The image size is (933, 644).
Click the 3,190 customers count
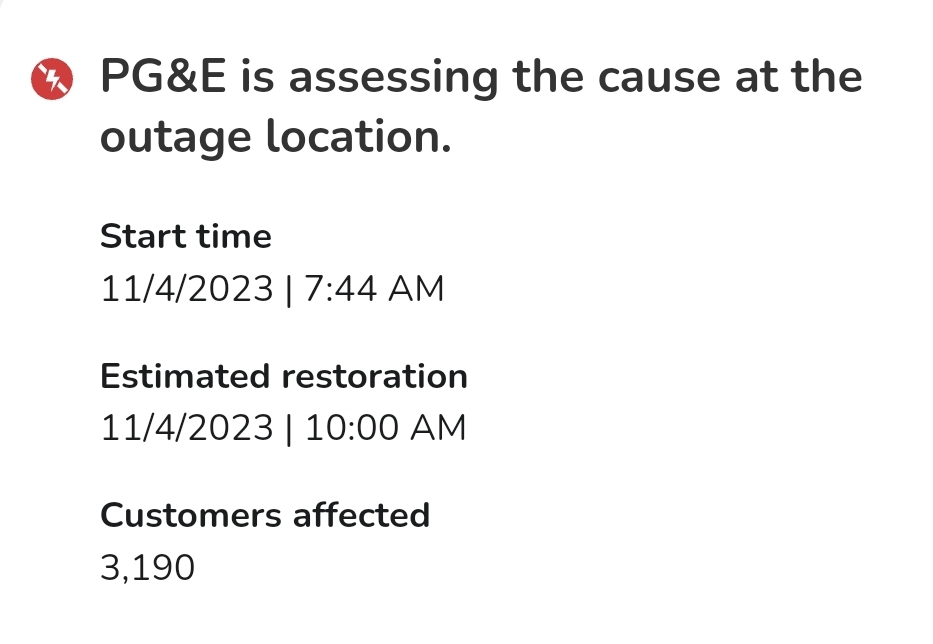[x=148, y=568]
